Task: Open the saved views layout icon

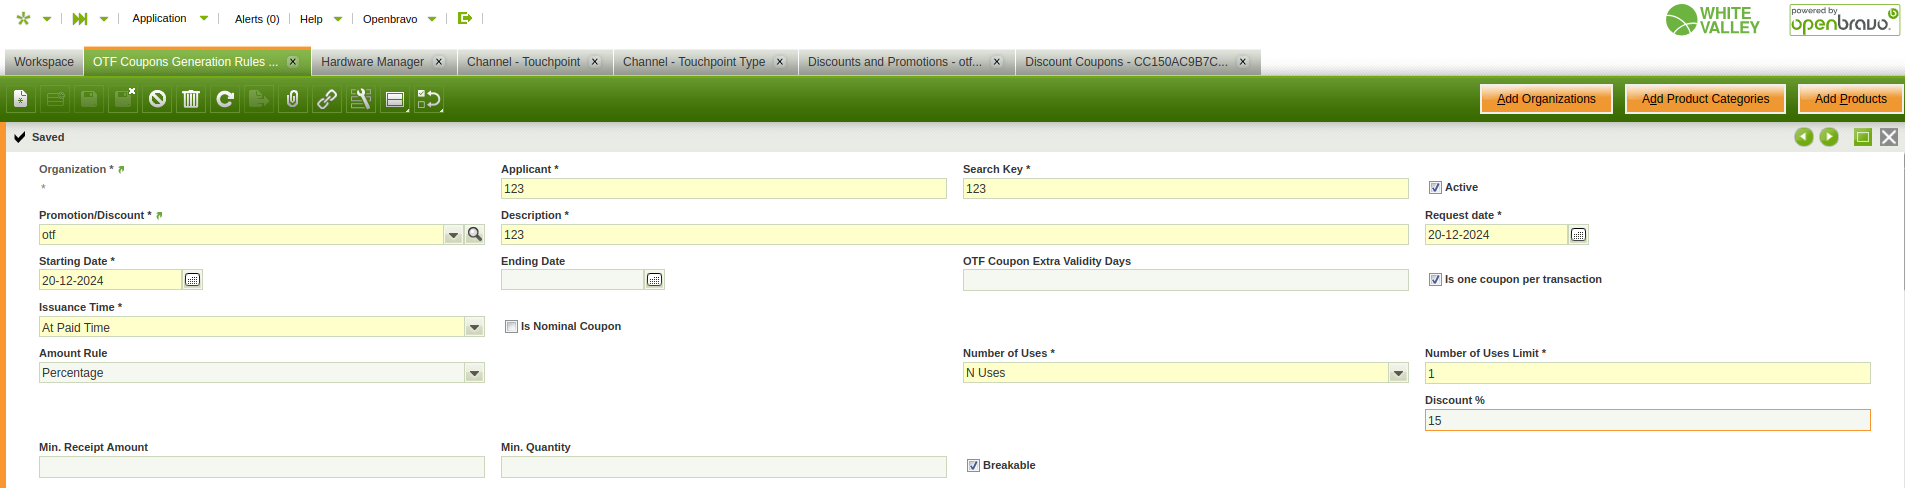Action: (x=395, y=99)
